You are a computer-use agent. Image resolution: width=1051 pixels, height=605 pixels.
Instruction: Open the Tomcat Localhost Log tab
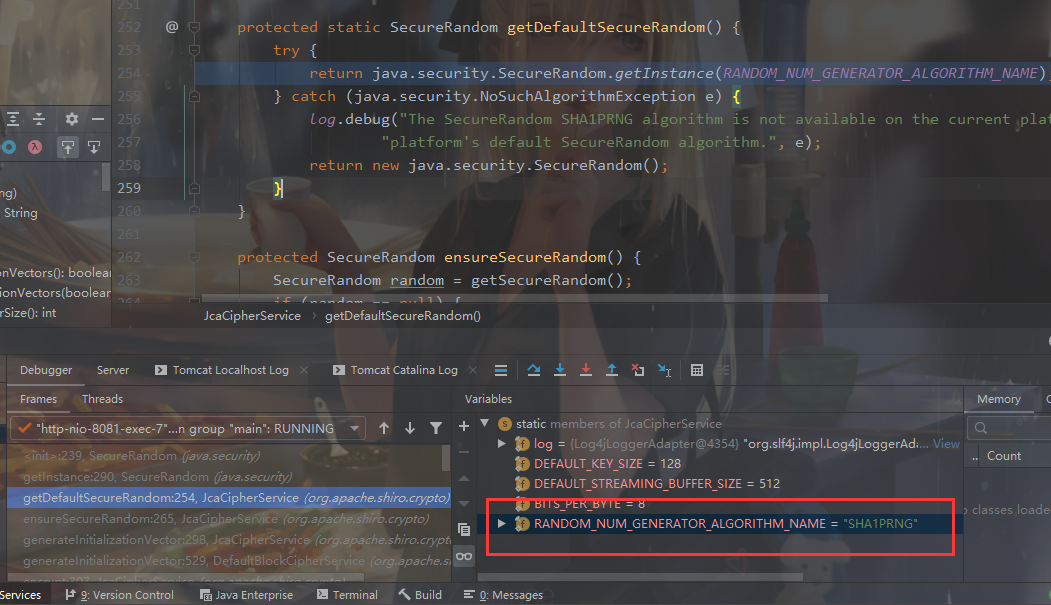click(223, 370)
